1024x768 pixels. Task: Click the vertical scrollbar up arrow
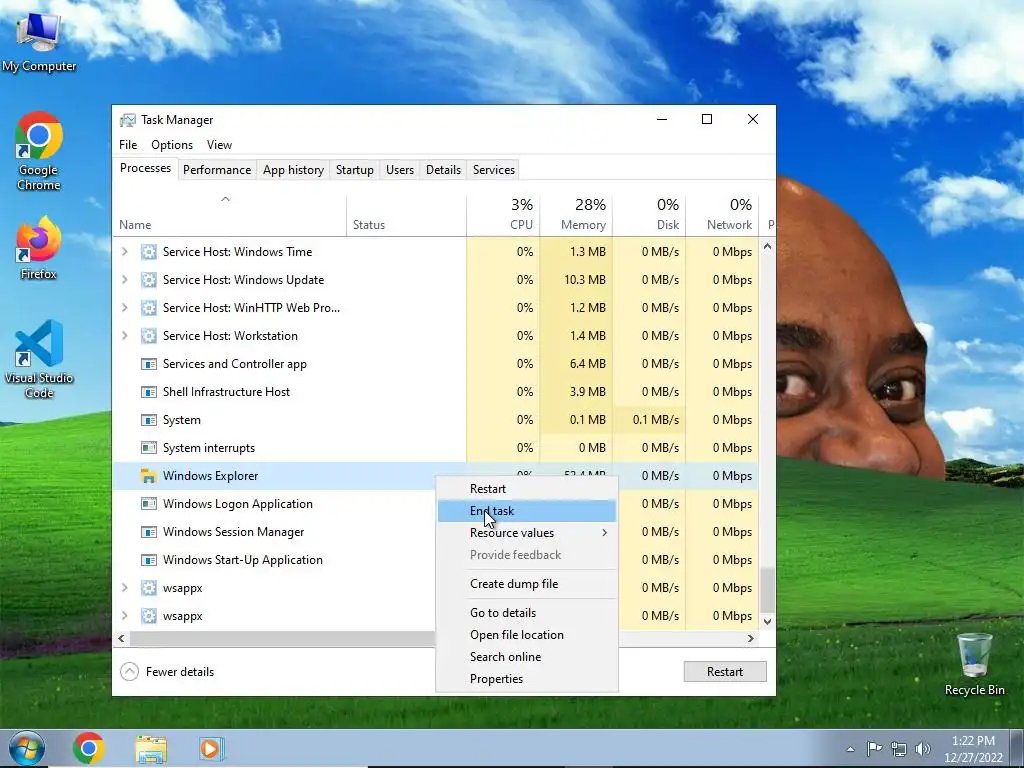pyautogui.click(x=767, y=247)
